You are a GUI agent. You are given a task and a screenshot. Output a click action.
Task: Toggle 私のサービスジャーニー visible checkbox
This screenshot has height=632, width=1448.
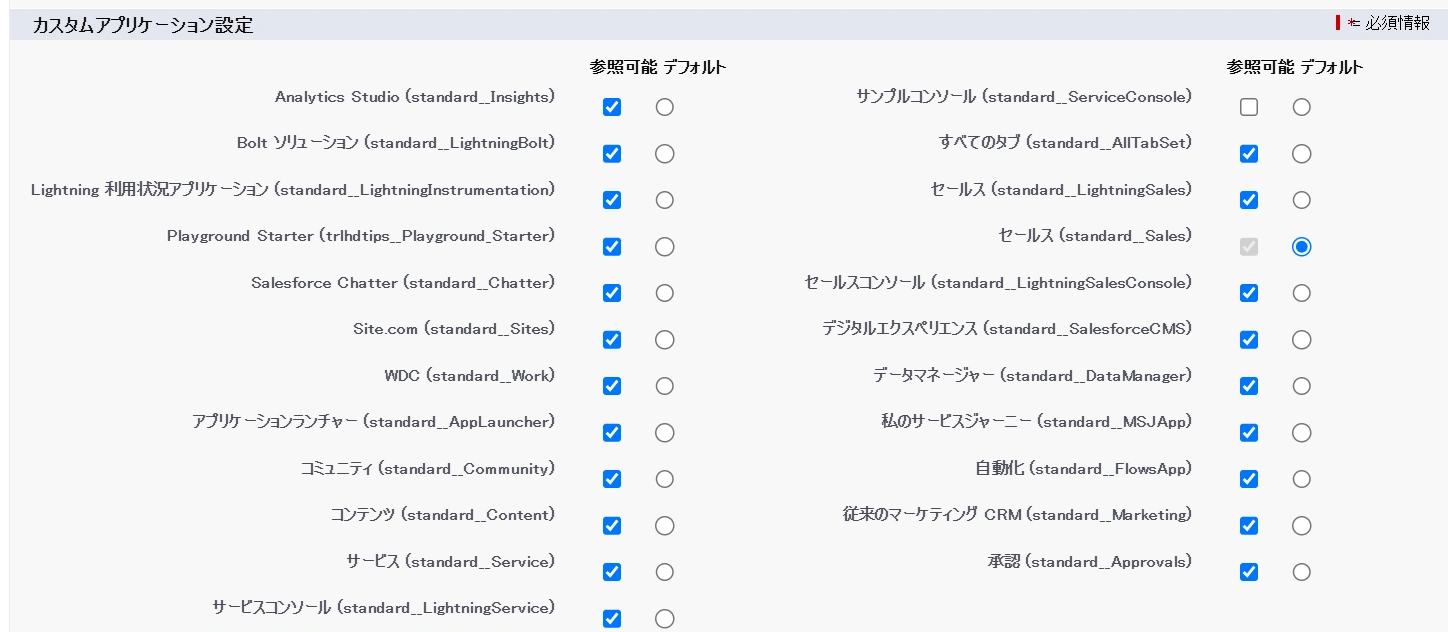point(1249,433)
